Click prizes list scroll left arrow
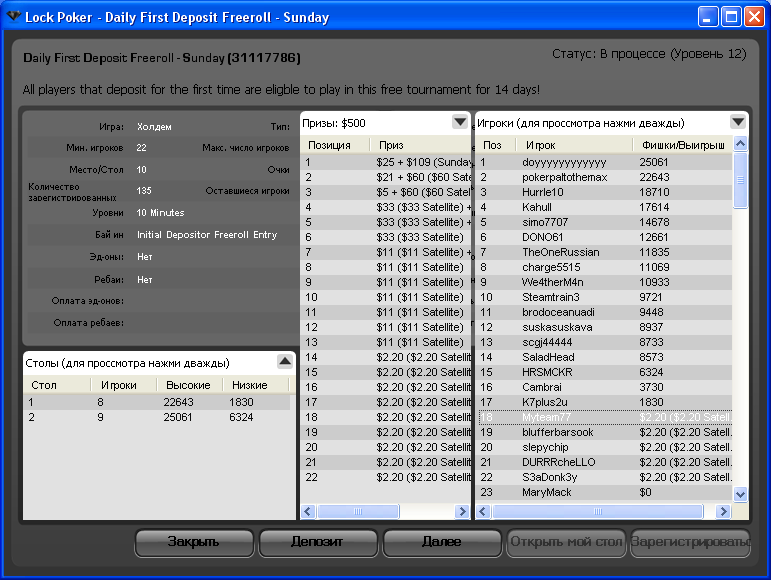Viewport: 771px width, 580px height. (308, 511)
